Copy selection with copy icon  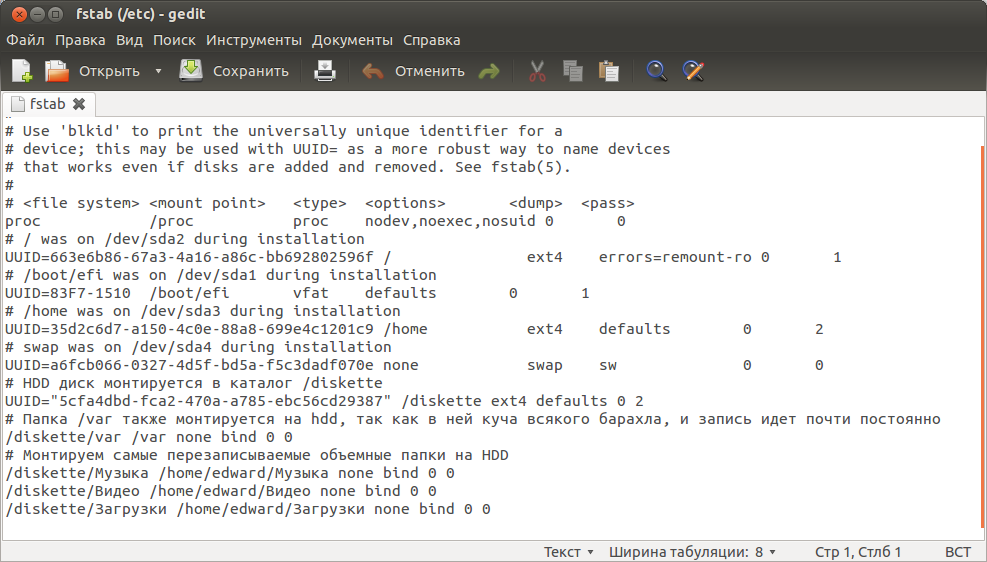click(572, 71)
